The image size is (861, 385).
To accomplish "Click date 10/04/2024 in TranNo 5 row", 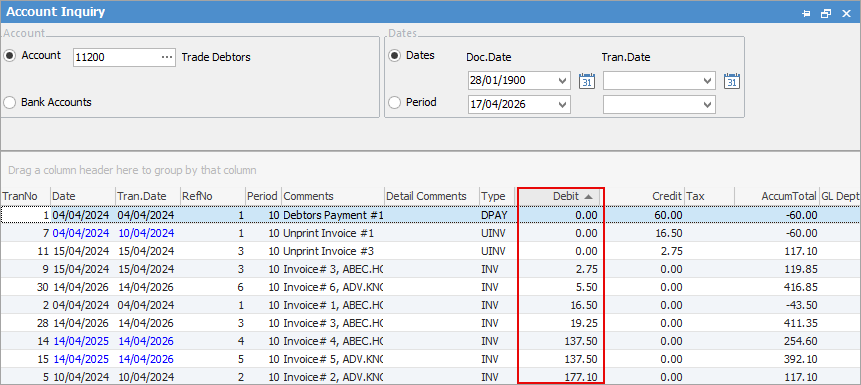I will pos(81,377).
